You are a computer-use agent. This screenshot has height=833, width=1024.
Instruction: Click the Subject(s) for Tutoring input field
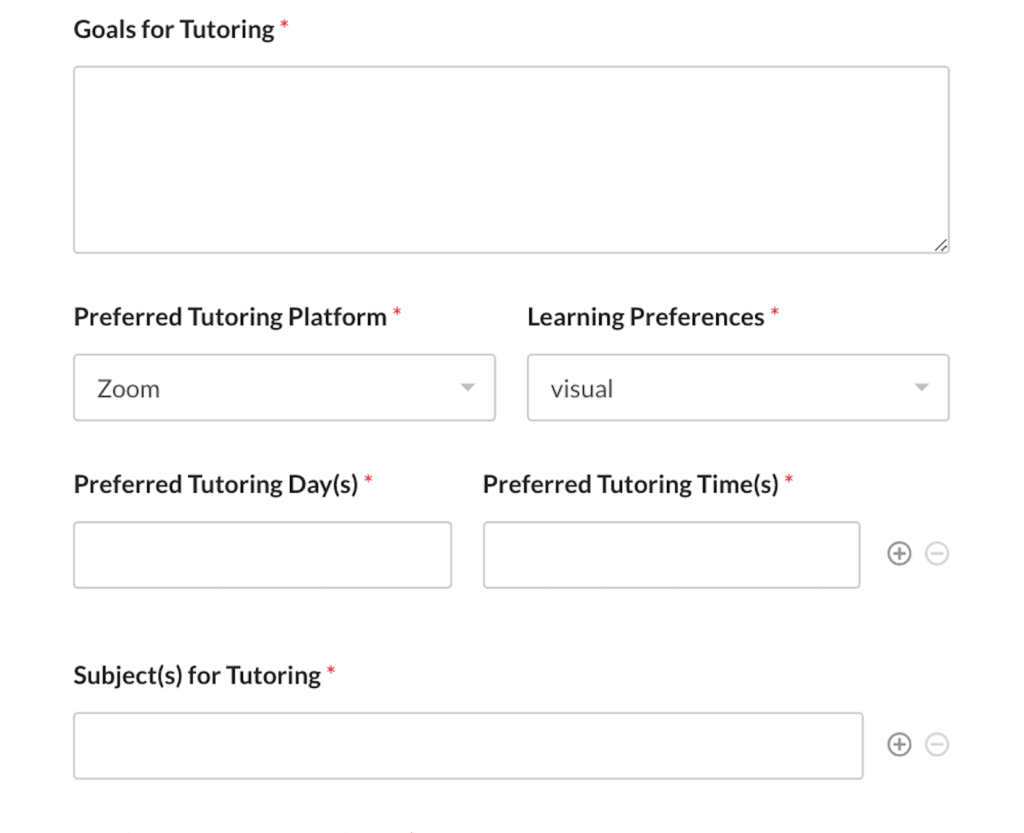pos(467,744)
